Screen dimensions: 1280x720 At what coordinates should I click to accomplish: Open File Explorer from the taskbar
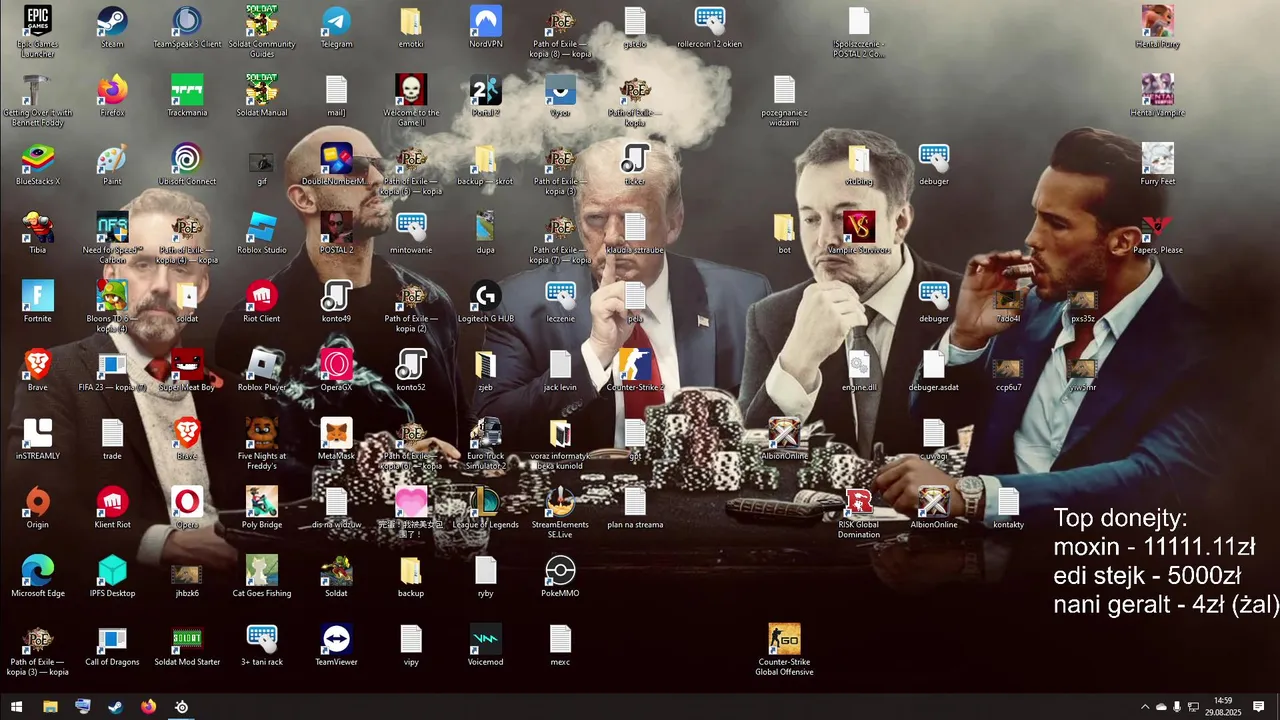click(50, 707)
